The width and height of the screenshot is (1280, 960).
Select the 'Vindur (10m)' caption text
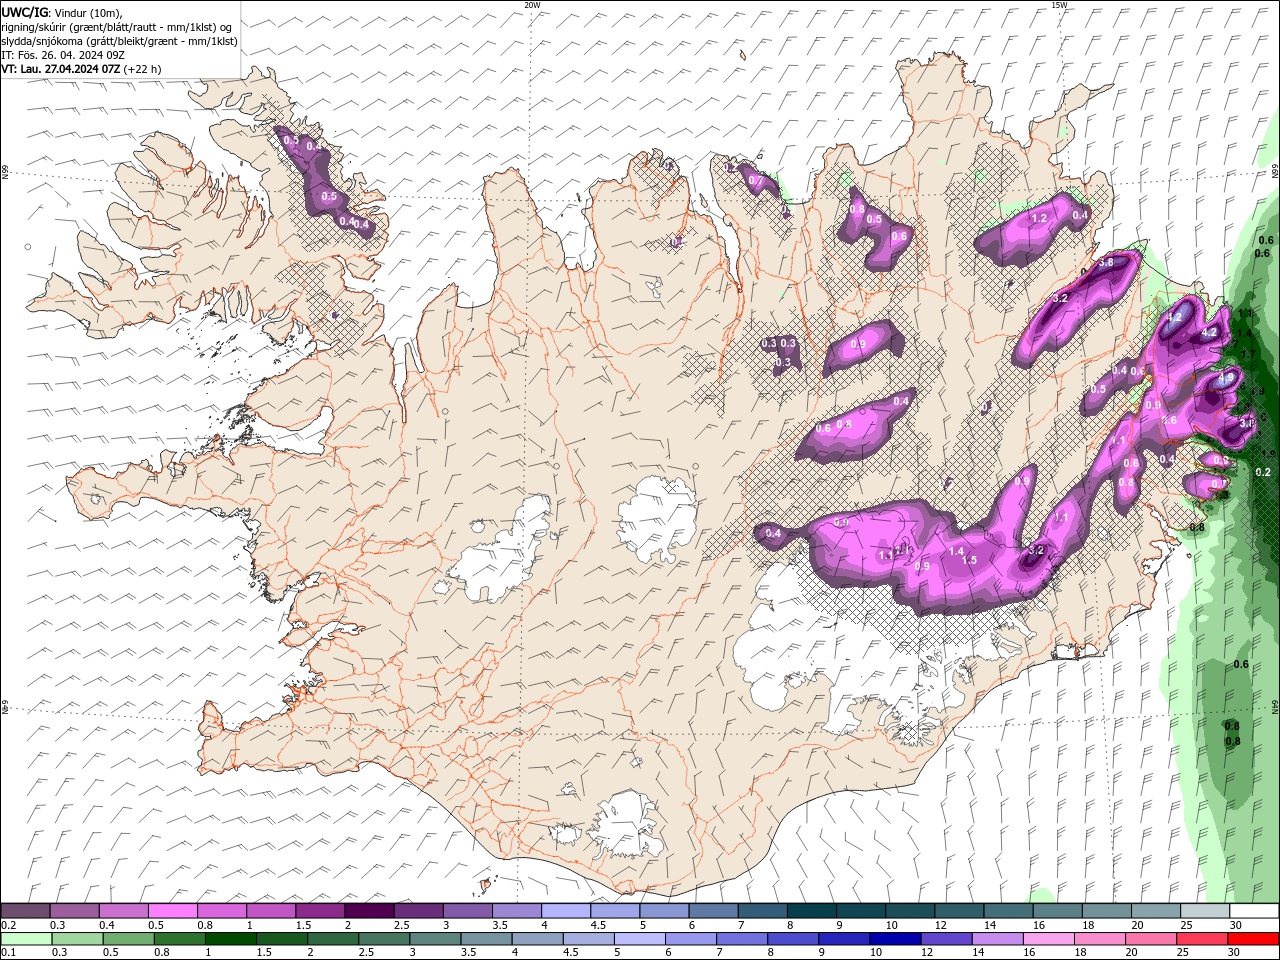(x=87, y=12)
